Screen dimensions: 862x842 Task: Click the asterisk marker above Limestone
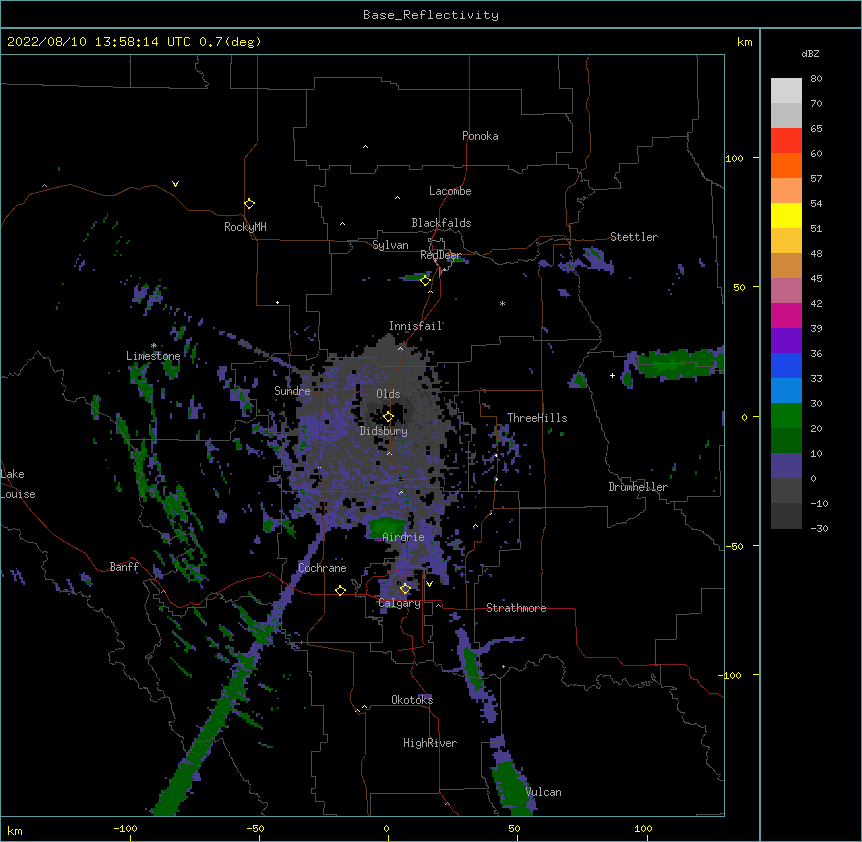pos(153,346)
